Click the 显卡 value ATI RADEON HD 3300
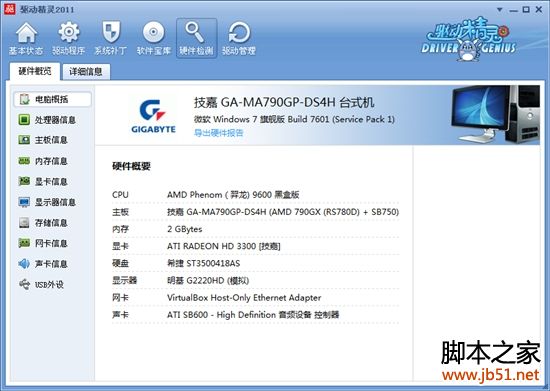This screenshot has height=391, width=550. click(223, 246)
